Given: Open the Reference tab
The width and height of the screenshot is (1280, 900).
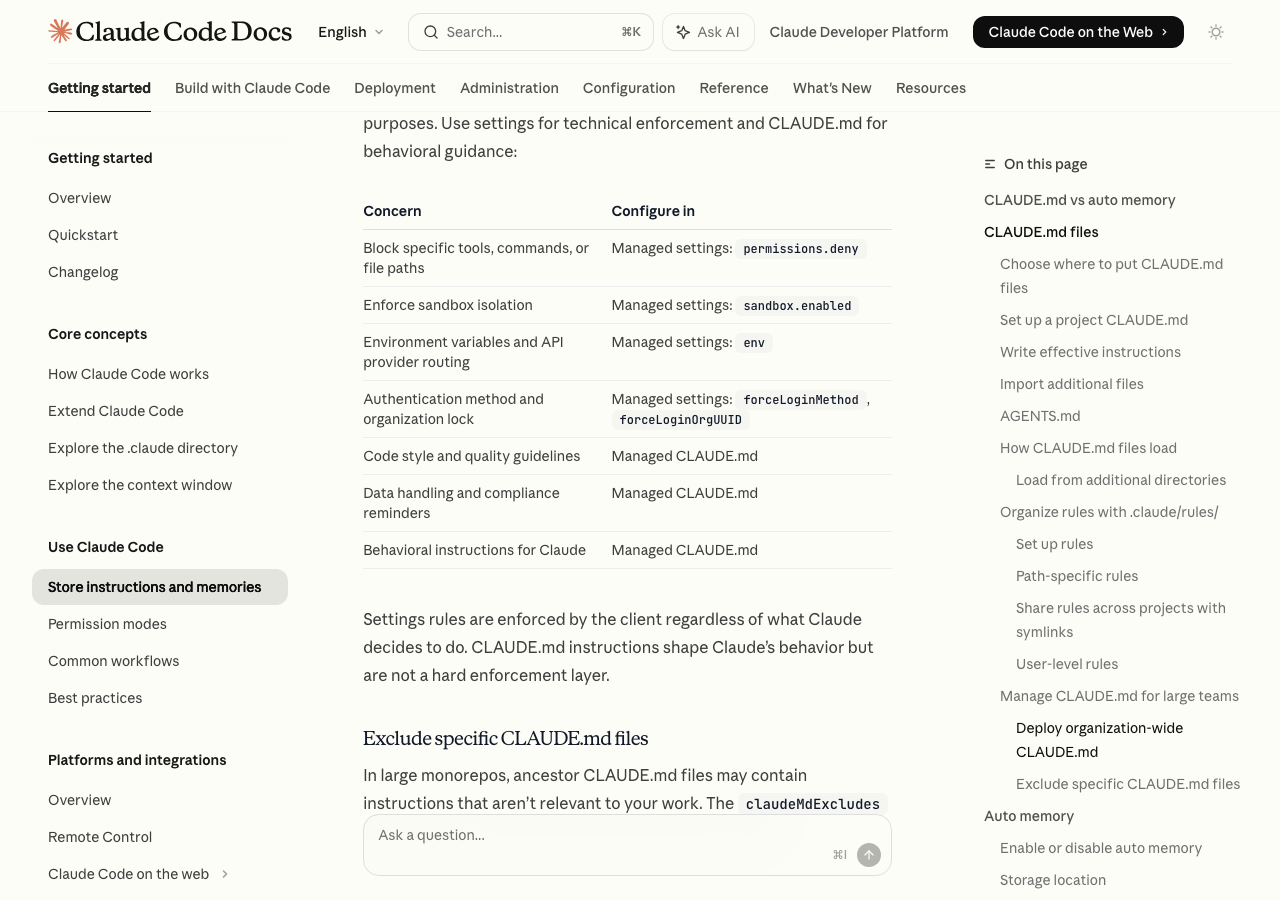Looking at the screenshot, I should (x=734, y=88).
